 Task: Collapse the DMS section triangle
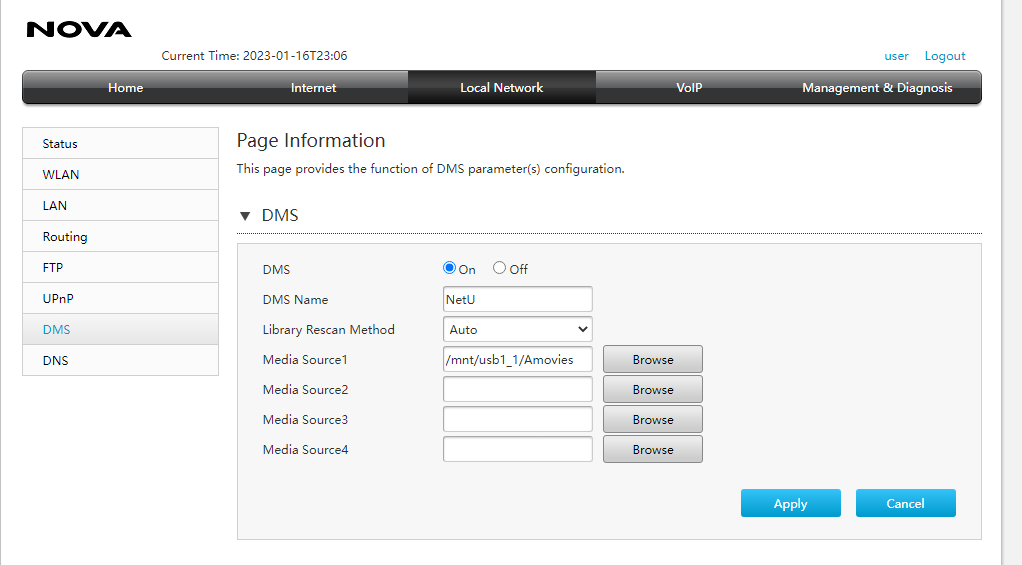click(x=245, y=216)
